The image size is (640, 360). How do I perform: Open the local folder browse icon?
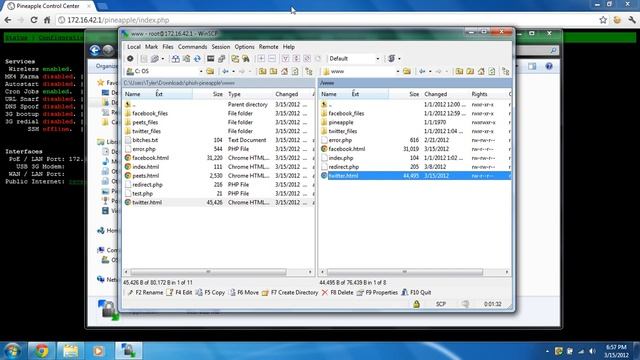[210, 71]
